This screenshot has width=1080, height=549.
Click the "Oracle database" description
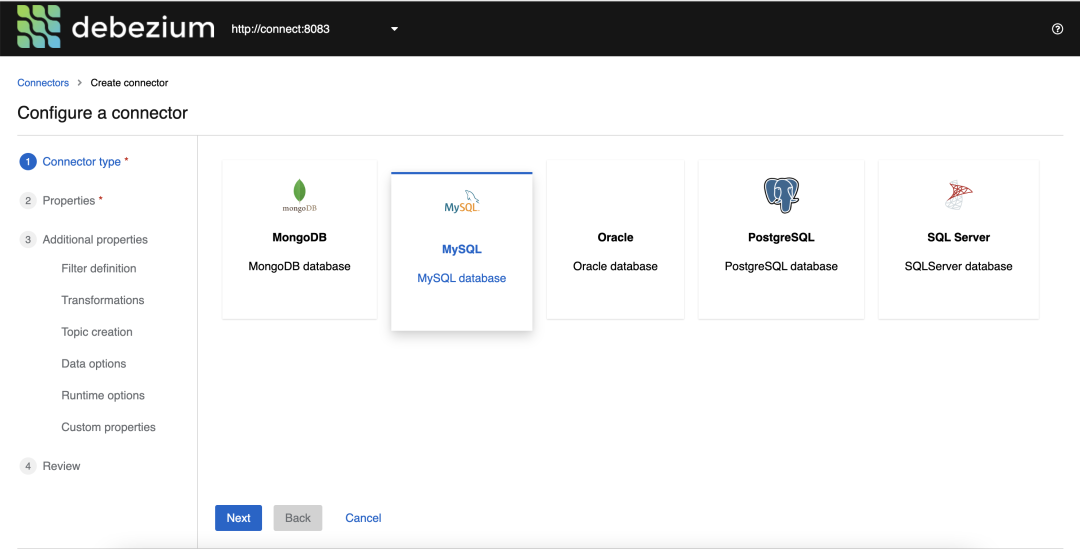(x=615, y=267)
